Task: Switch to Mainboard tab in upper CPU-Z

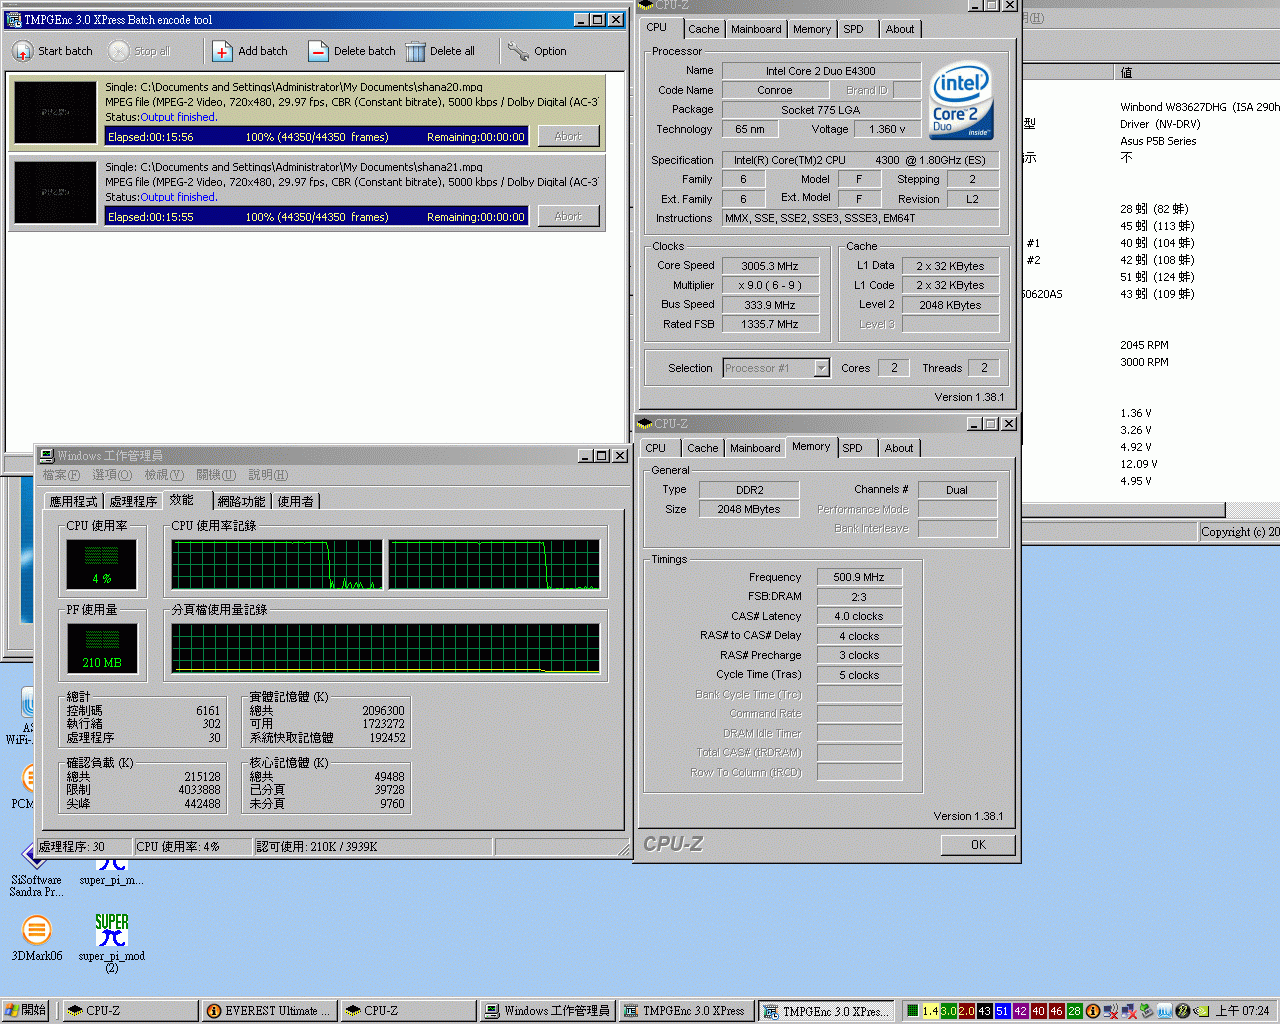Action: [x=756, y=29]
